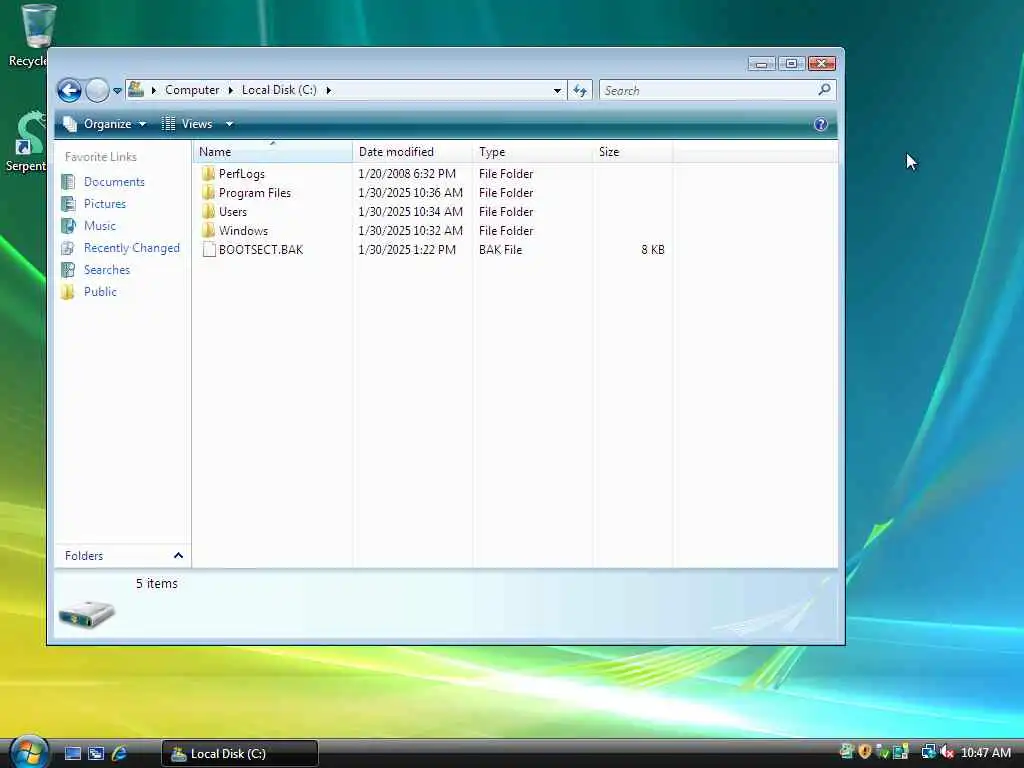The width and height of the screenshot is (1024, 768).
Task: Click the magnifier search icon
Action: pyautogui.click(x=825, y=89)
